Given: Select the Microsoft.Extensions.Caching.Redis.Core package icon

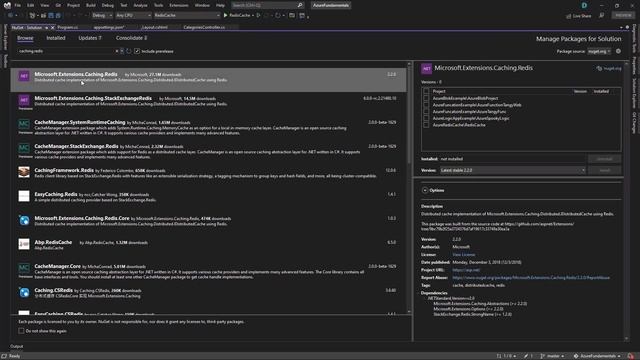Looking at the screenshot, I should coord(24,220).
